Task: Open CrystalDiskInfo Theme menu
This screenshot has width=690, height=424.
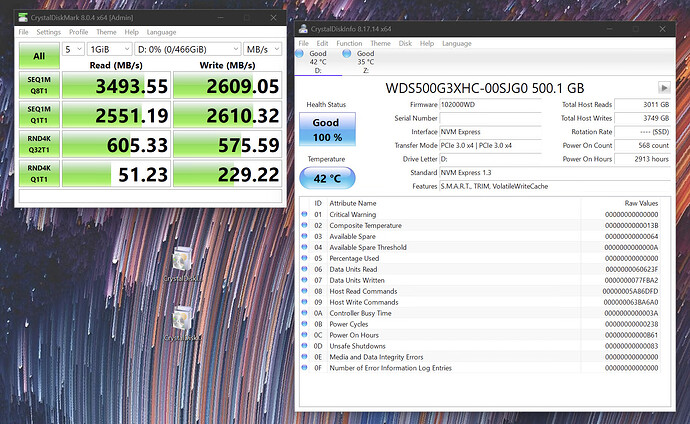Action: [380, 43]
